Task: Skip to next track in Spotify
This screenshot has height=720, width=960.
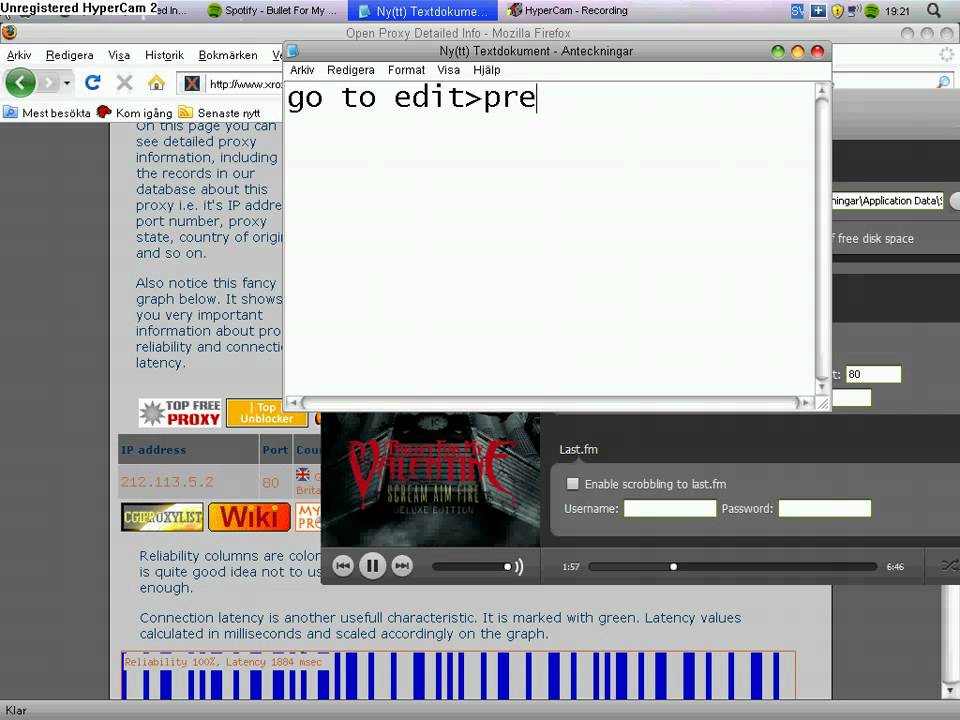Action: pos(402,566)
